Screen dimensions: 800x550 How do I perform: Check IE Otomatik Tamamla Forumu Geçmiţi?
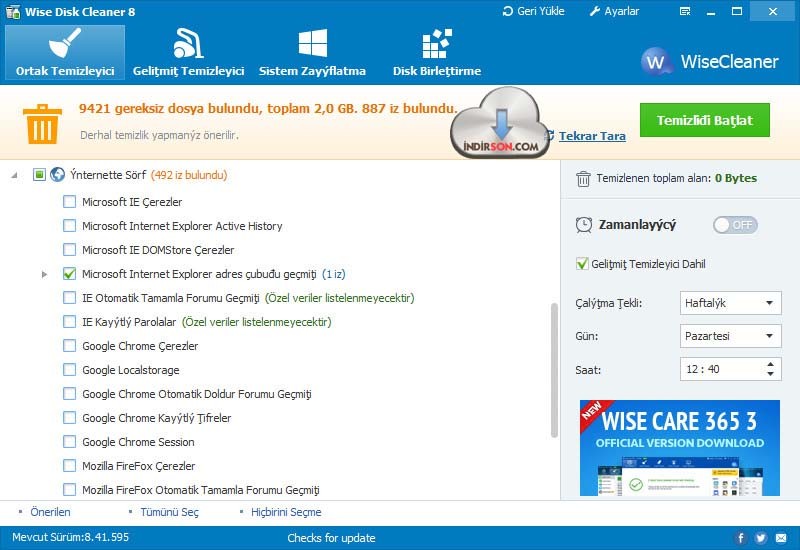(x=69, y=297)
